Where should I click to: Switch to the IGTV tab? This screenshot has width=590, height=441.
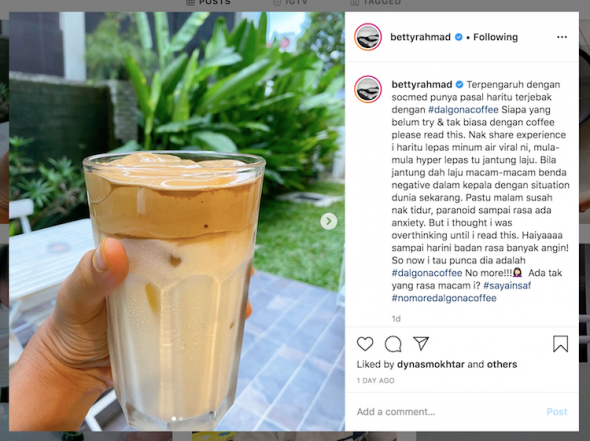(x=291, y=2)
